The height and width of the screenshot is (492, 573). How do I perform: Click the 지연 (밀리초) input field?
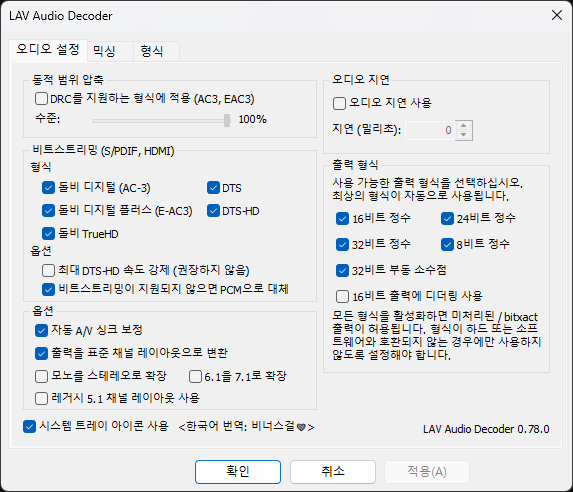click(x=430, y=130)
